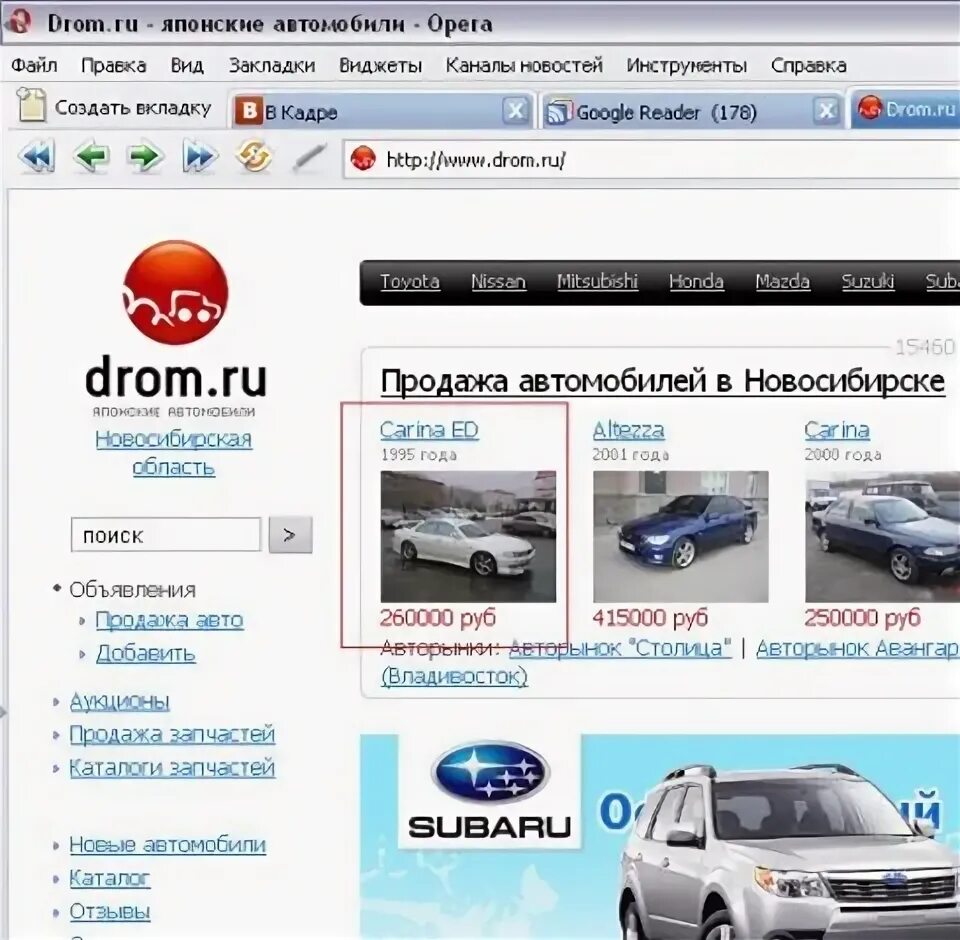Viewport: 960px width, 940px height.
Task: Open the Файл menu
Action: pos(34,66)
